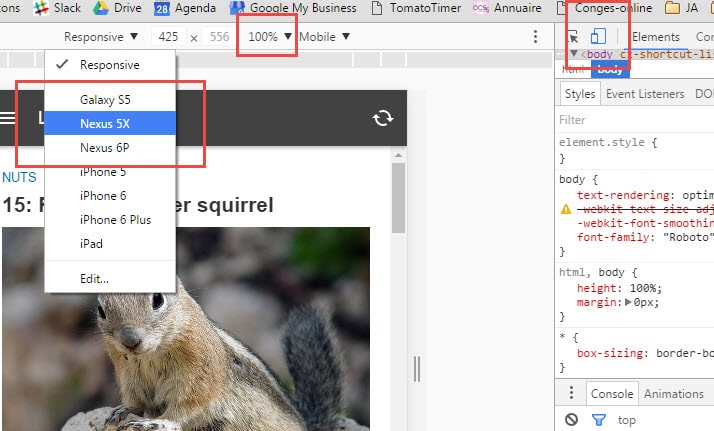The width and height of the screenshot is (714, 431).
Task: Choose iPad from device list
Action: (110, 244)
